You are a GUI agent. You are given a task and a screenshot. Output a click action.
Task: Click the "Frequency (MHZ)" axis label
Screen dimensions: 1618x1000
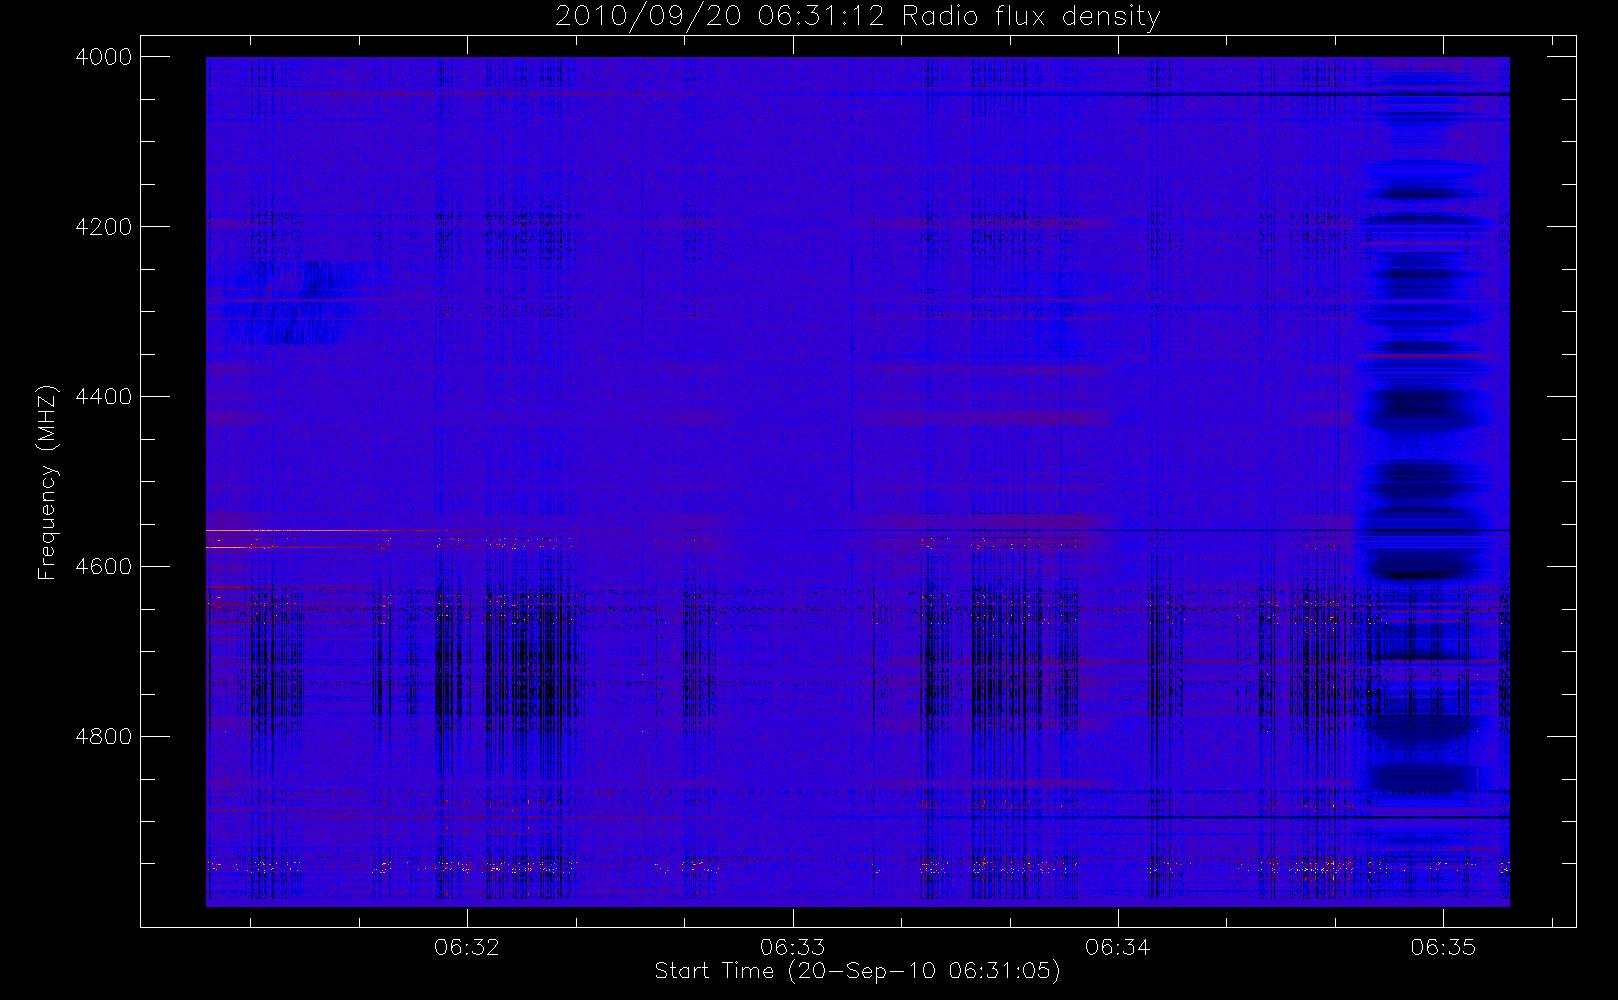pos(46,482)
